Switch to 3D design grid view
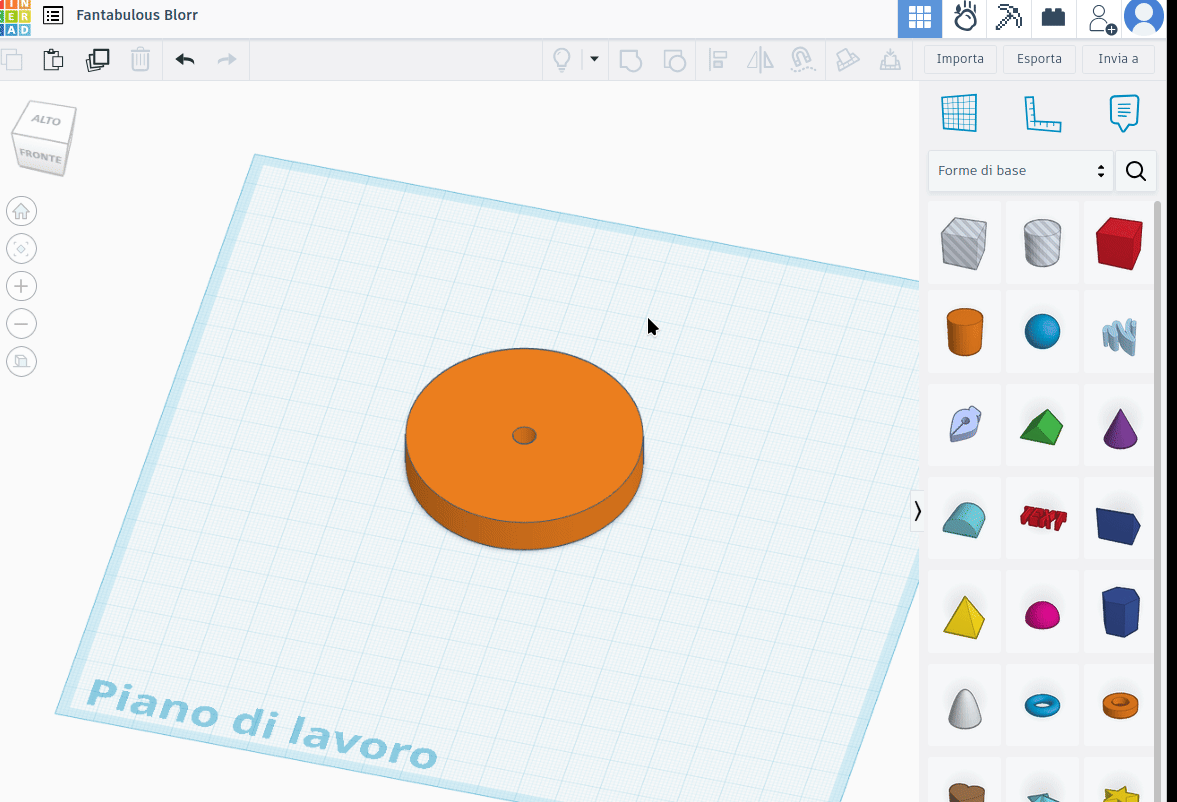This screenshot has width=1177, height=802. coord(920,18)
